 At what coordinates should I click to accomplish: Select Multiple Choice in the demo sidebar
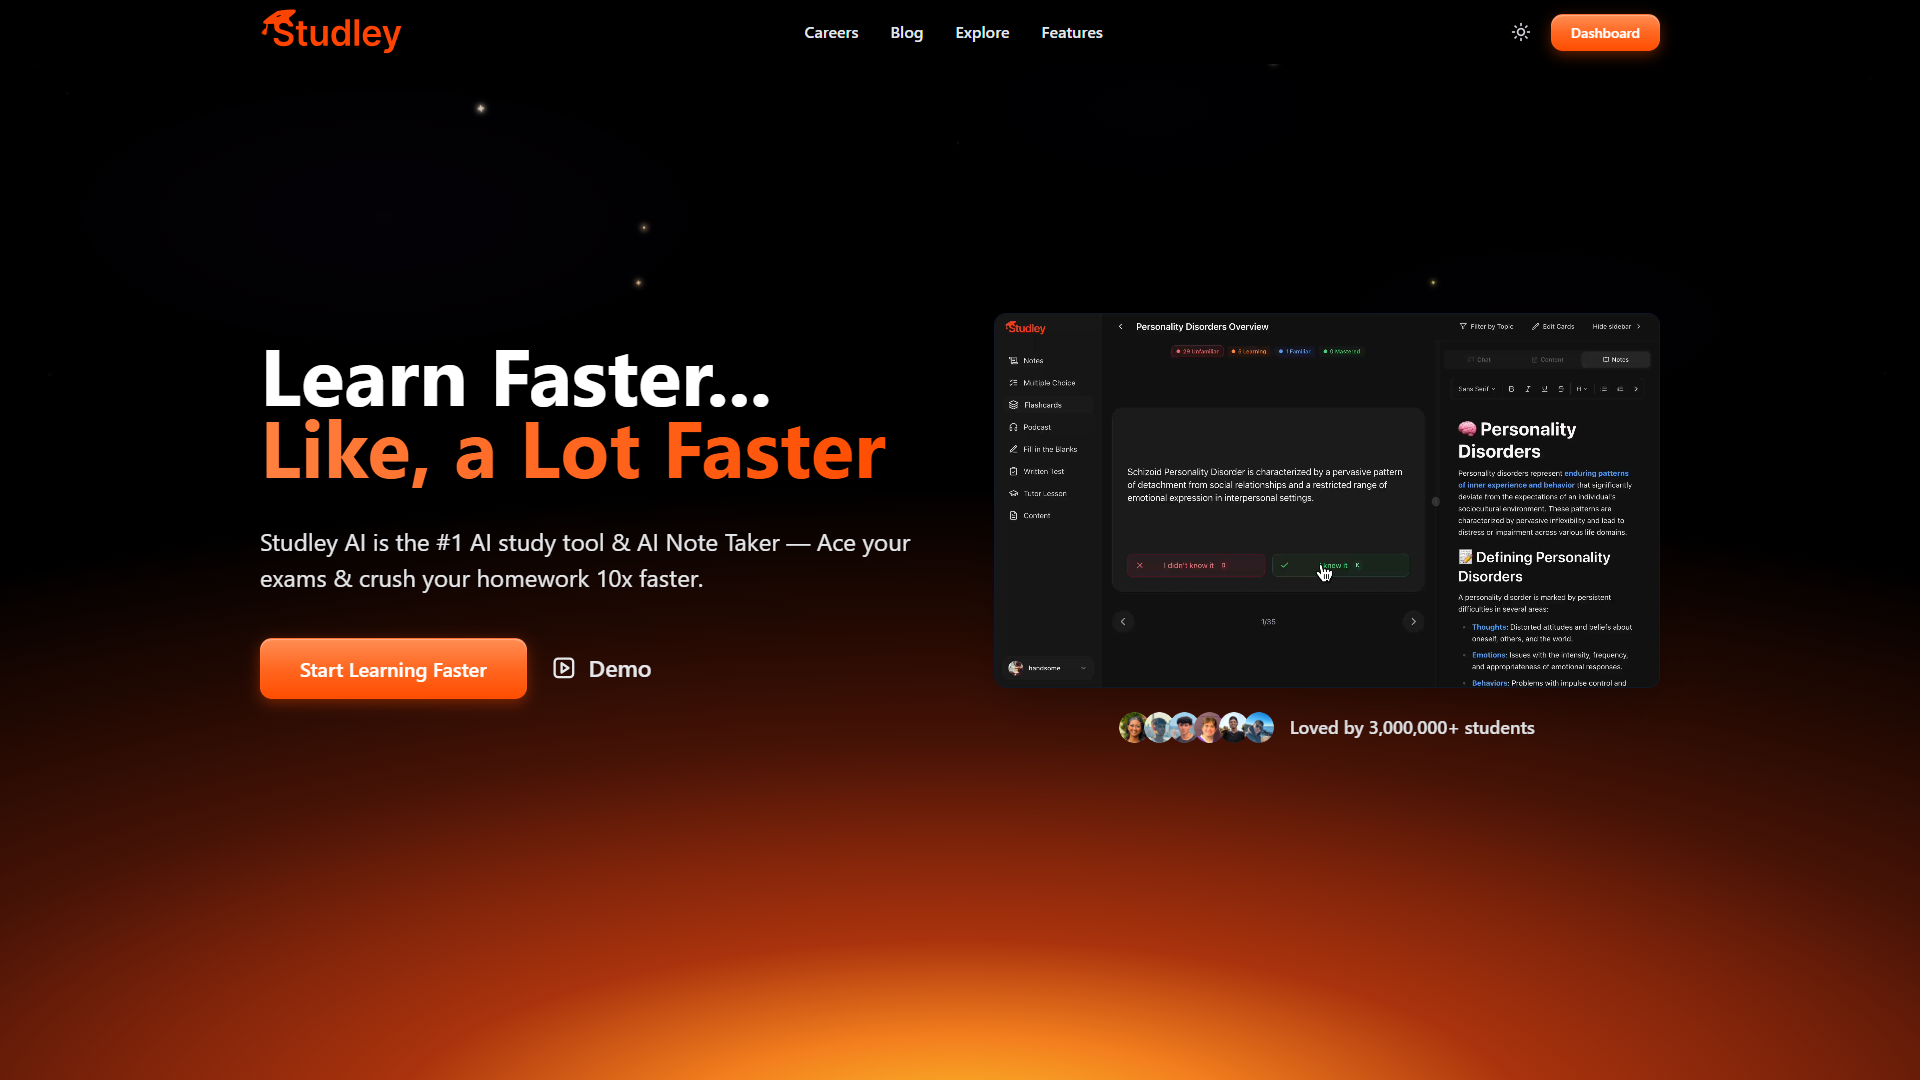(x=1042, y=383)
